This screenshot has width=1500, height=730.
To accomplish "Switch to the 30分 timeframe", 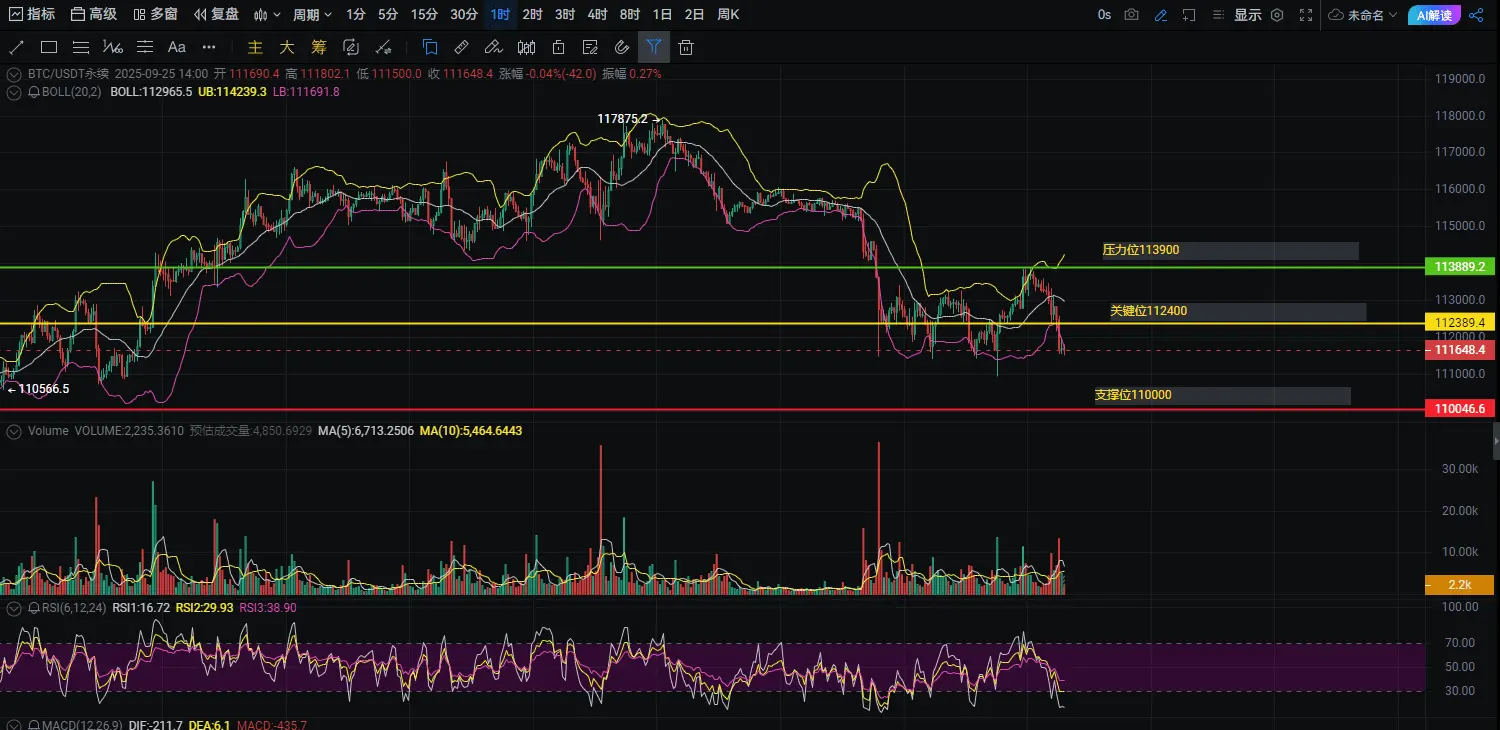I will (464, 14).
